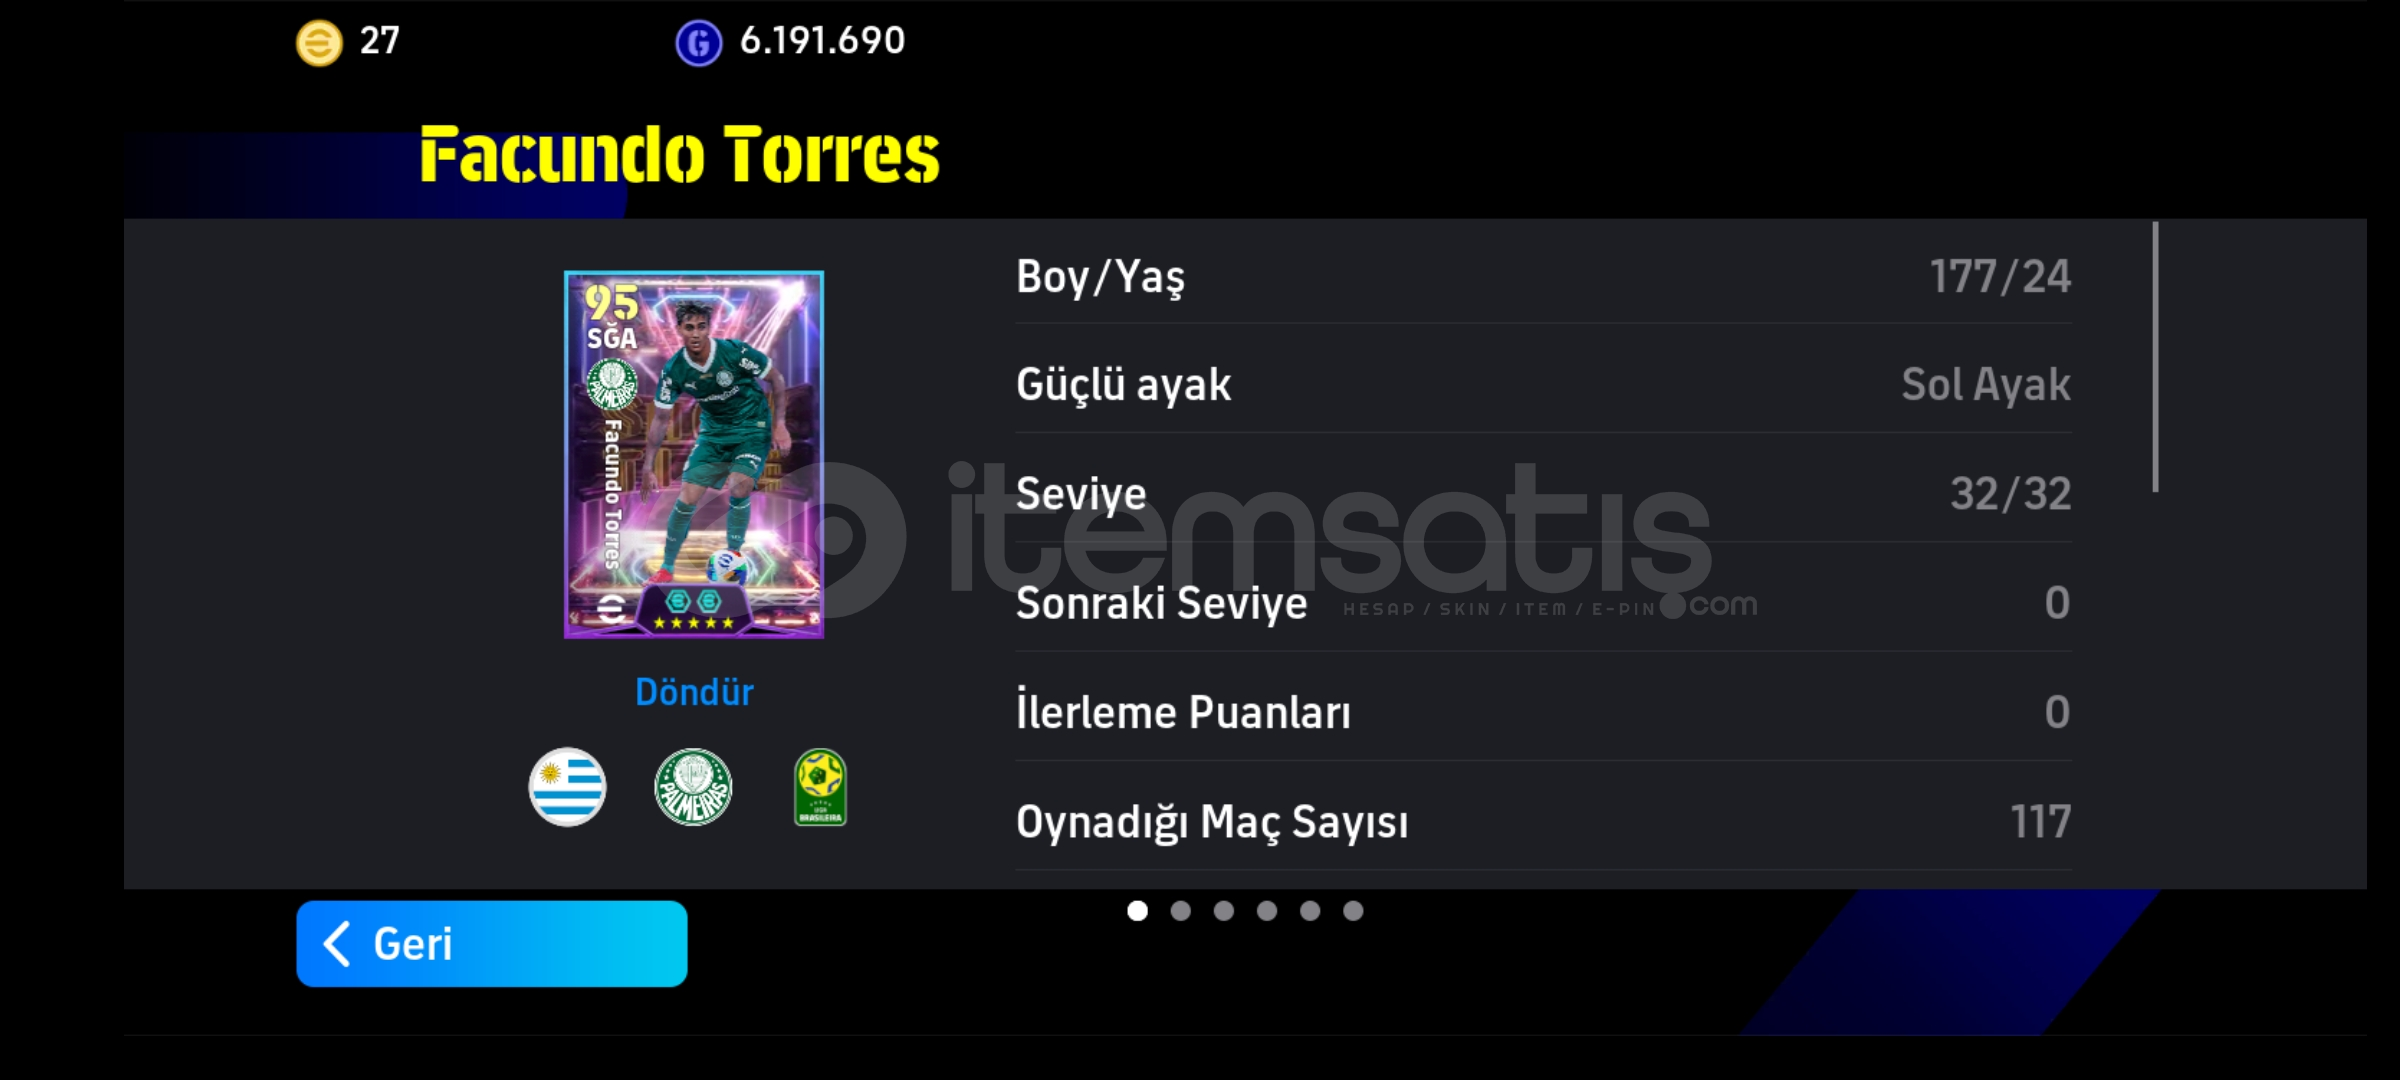Switch to the fourth page dot
This screenshot has width=2400, height=1080.
[x=1267, y=911]
